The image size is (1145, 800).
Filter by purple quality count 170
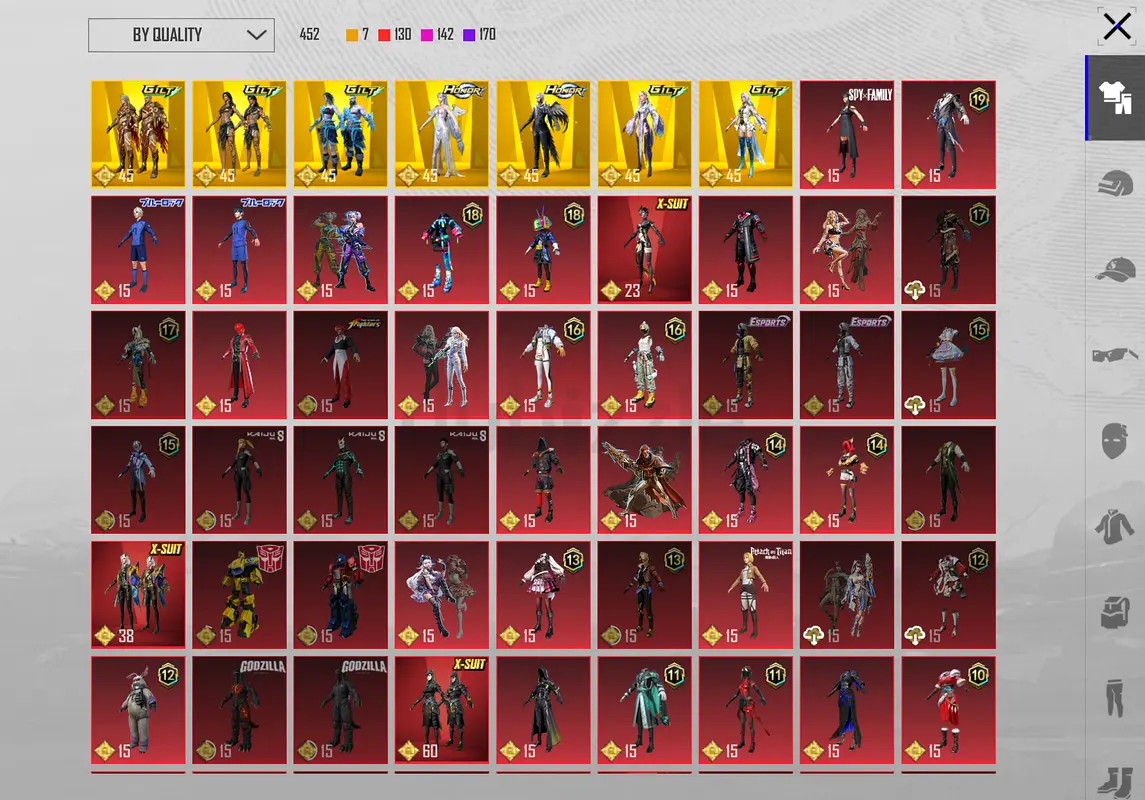coord(480,34)
